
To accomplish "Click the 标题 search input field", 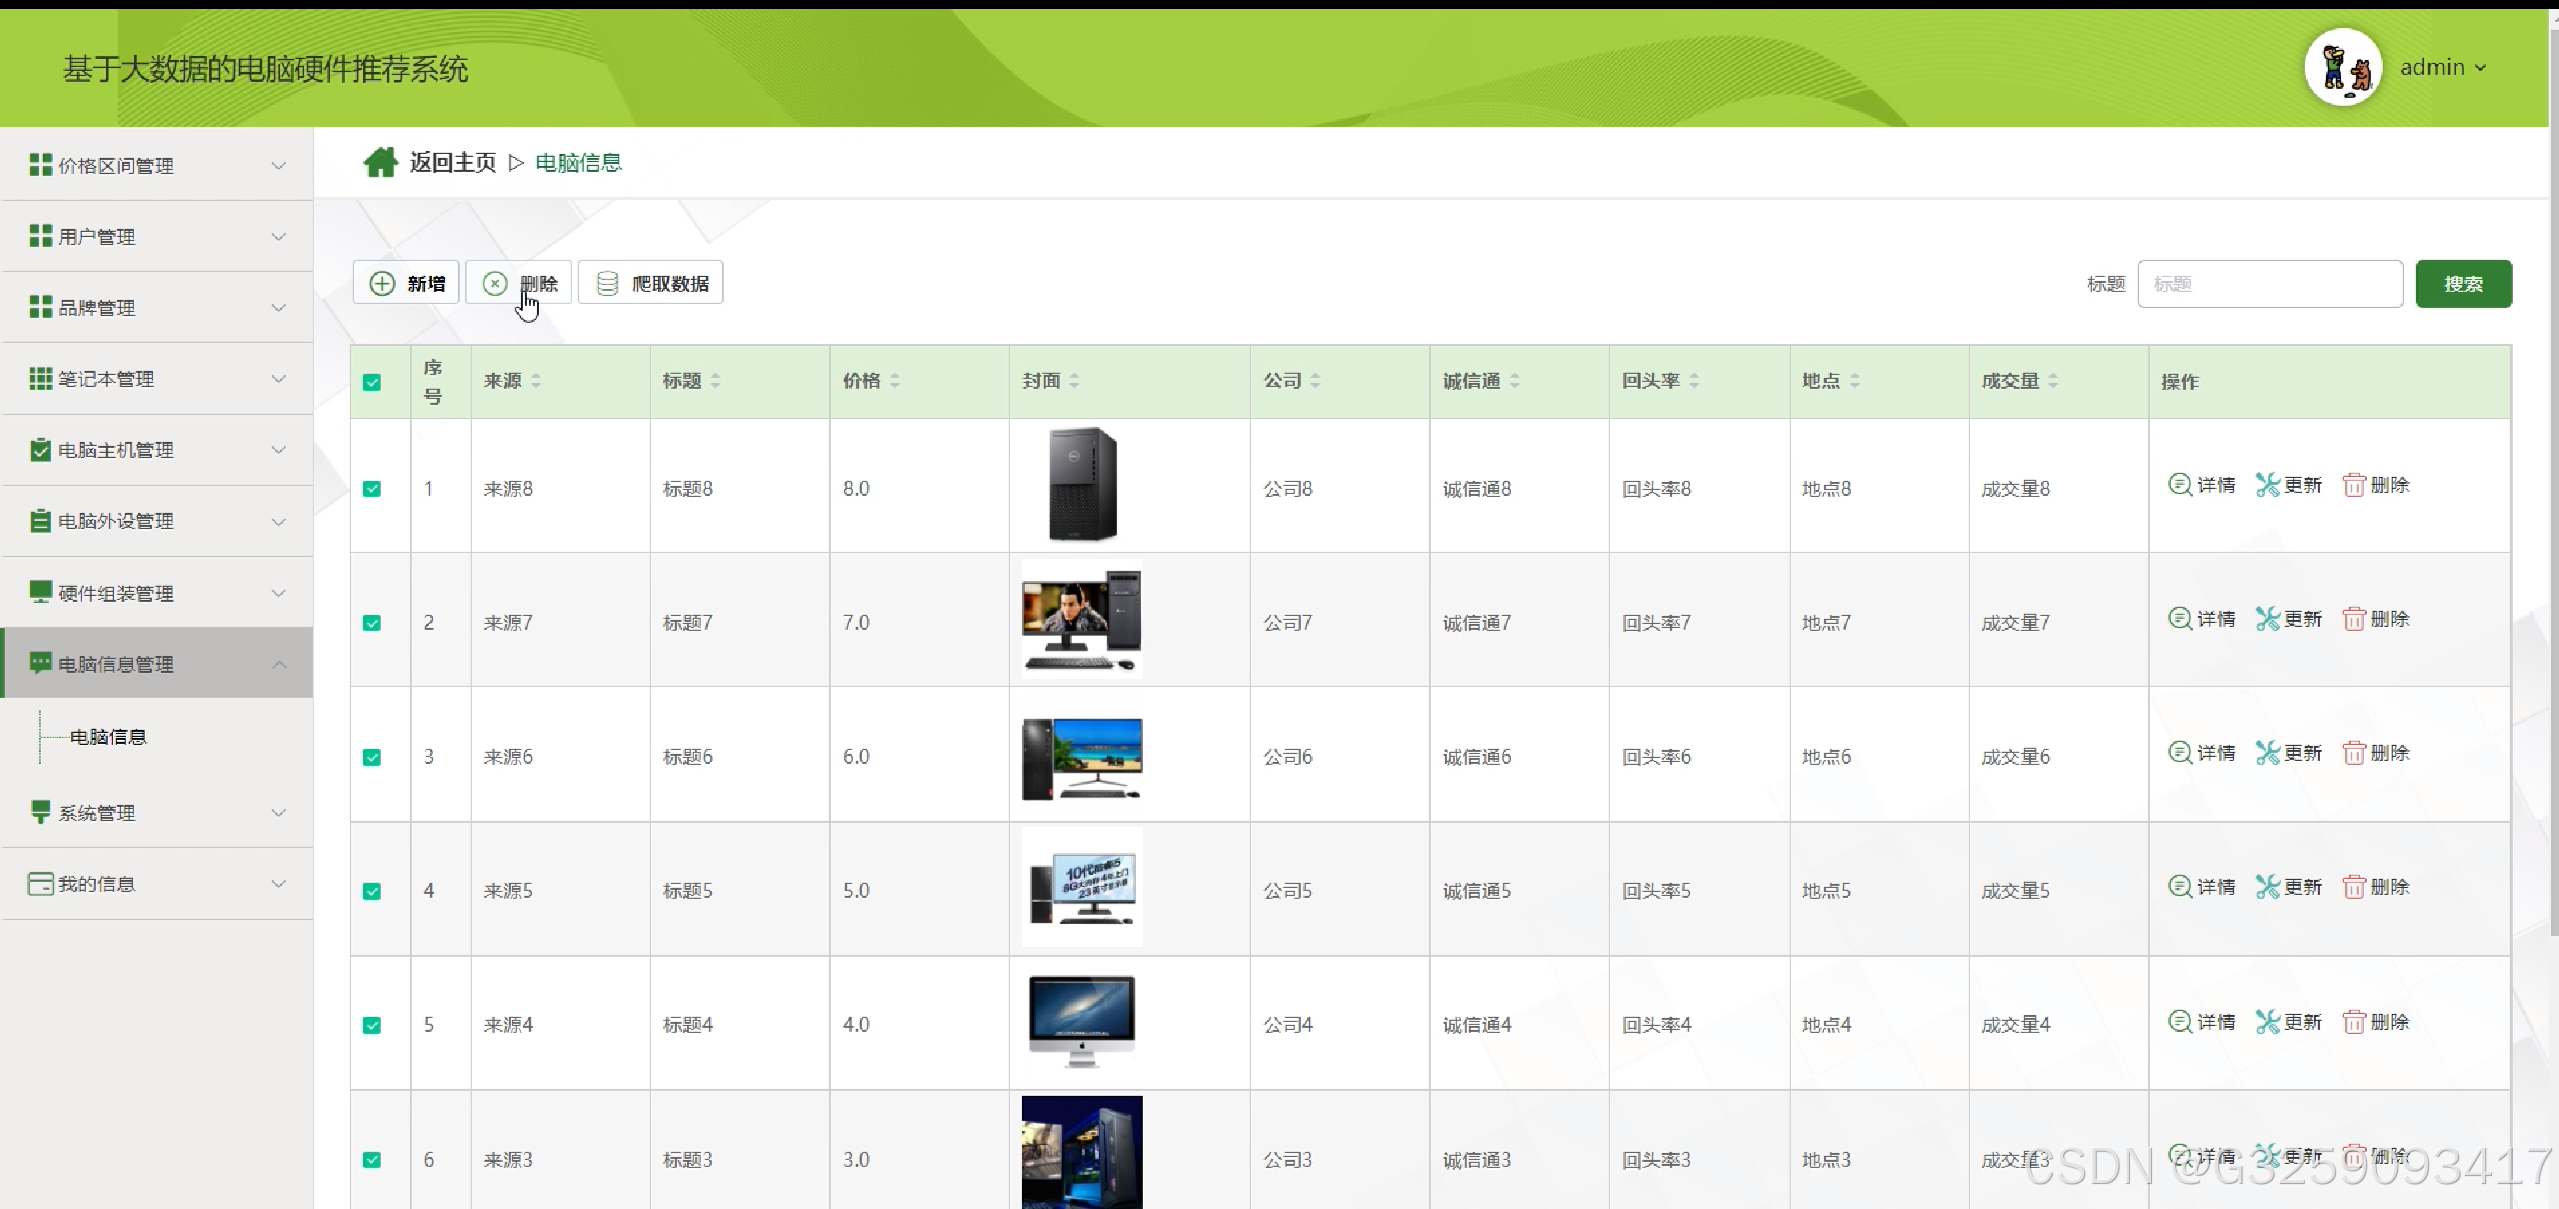I will 2270,284.
